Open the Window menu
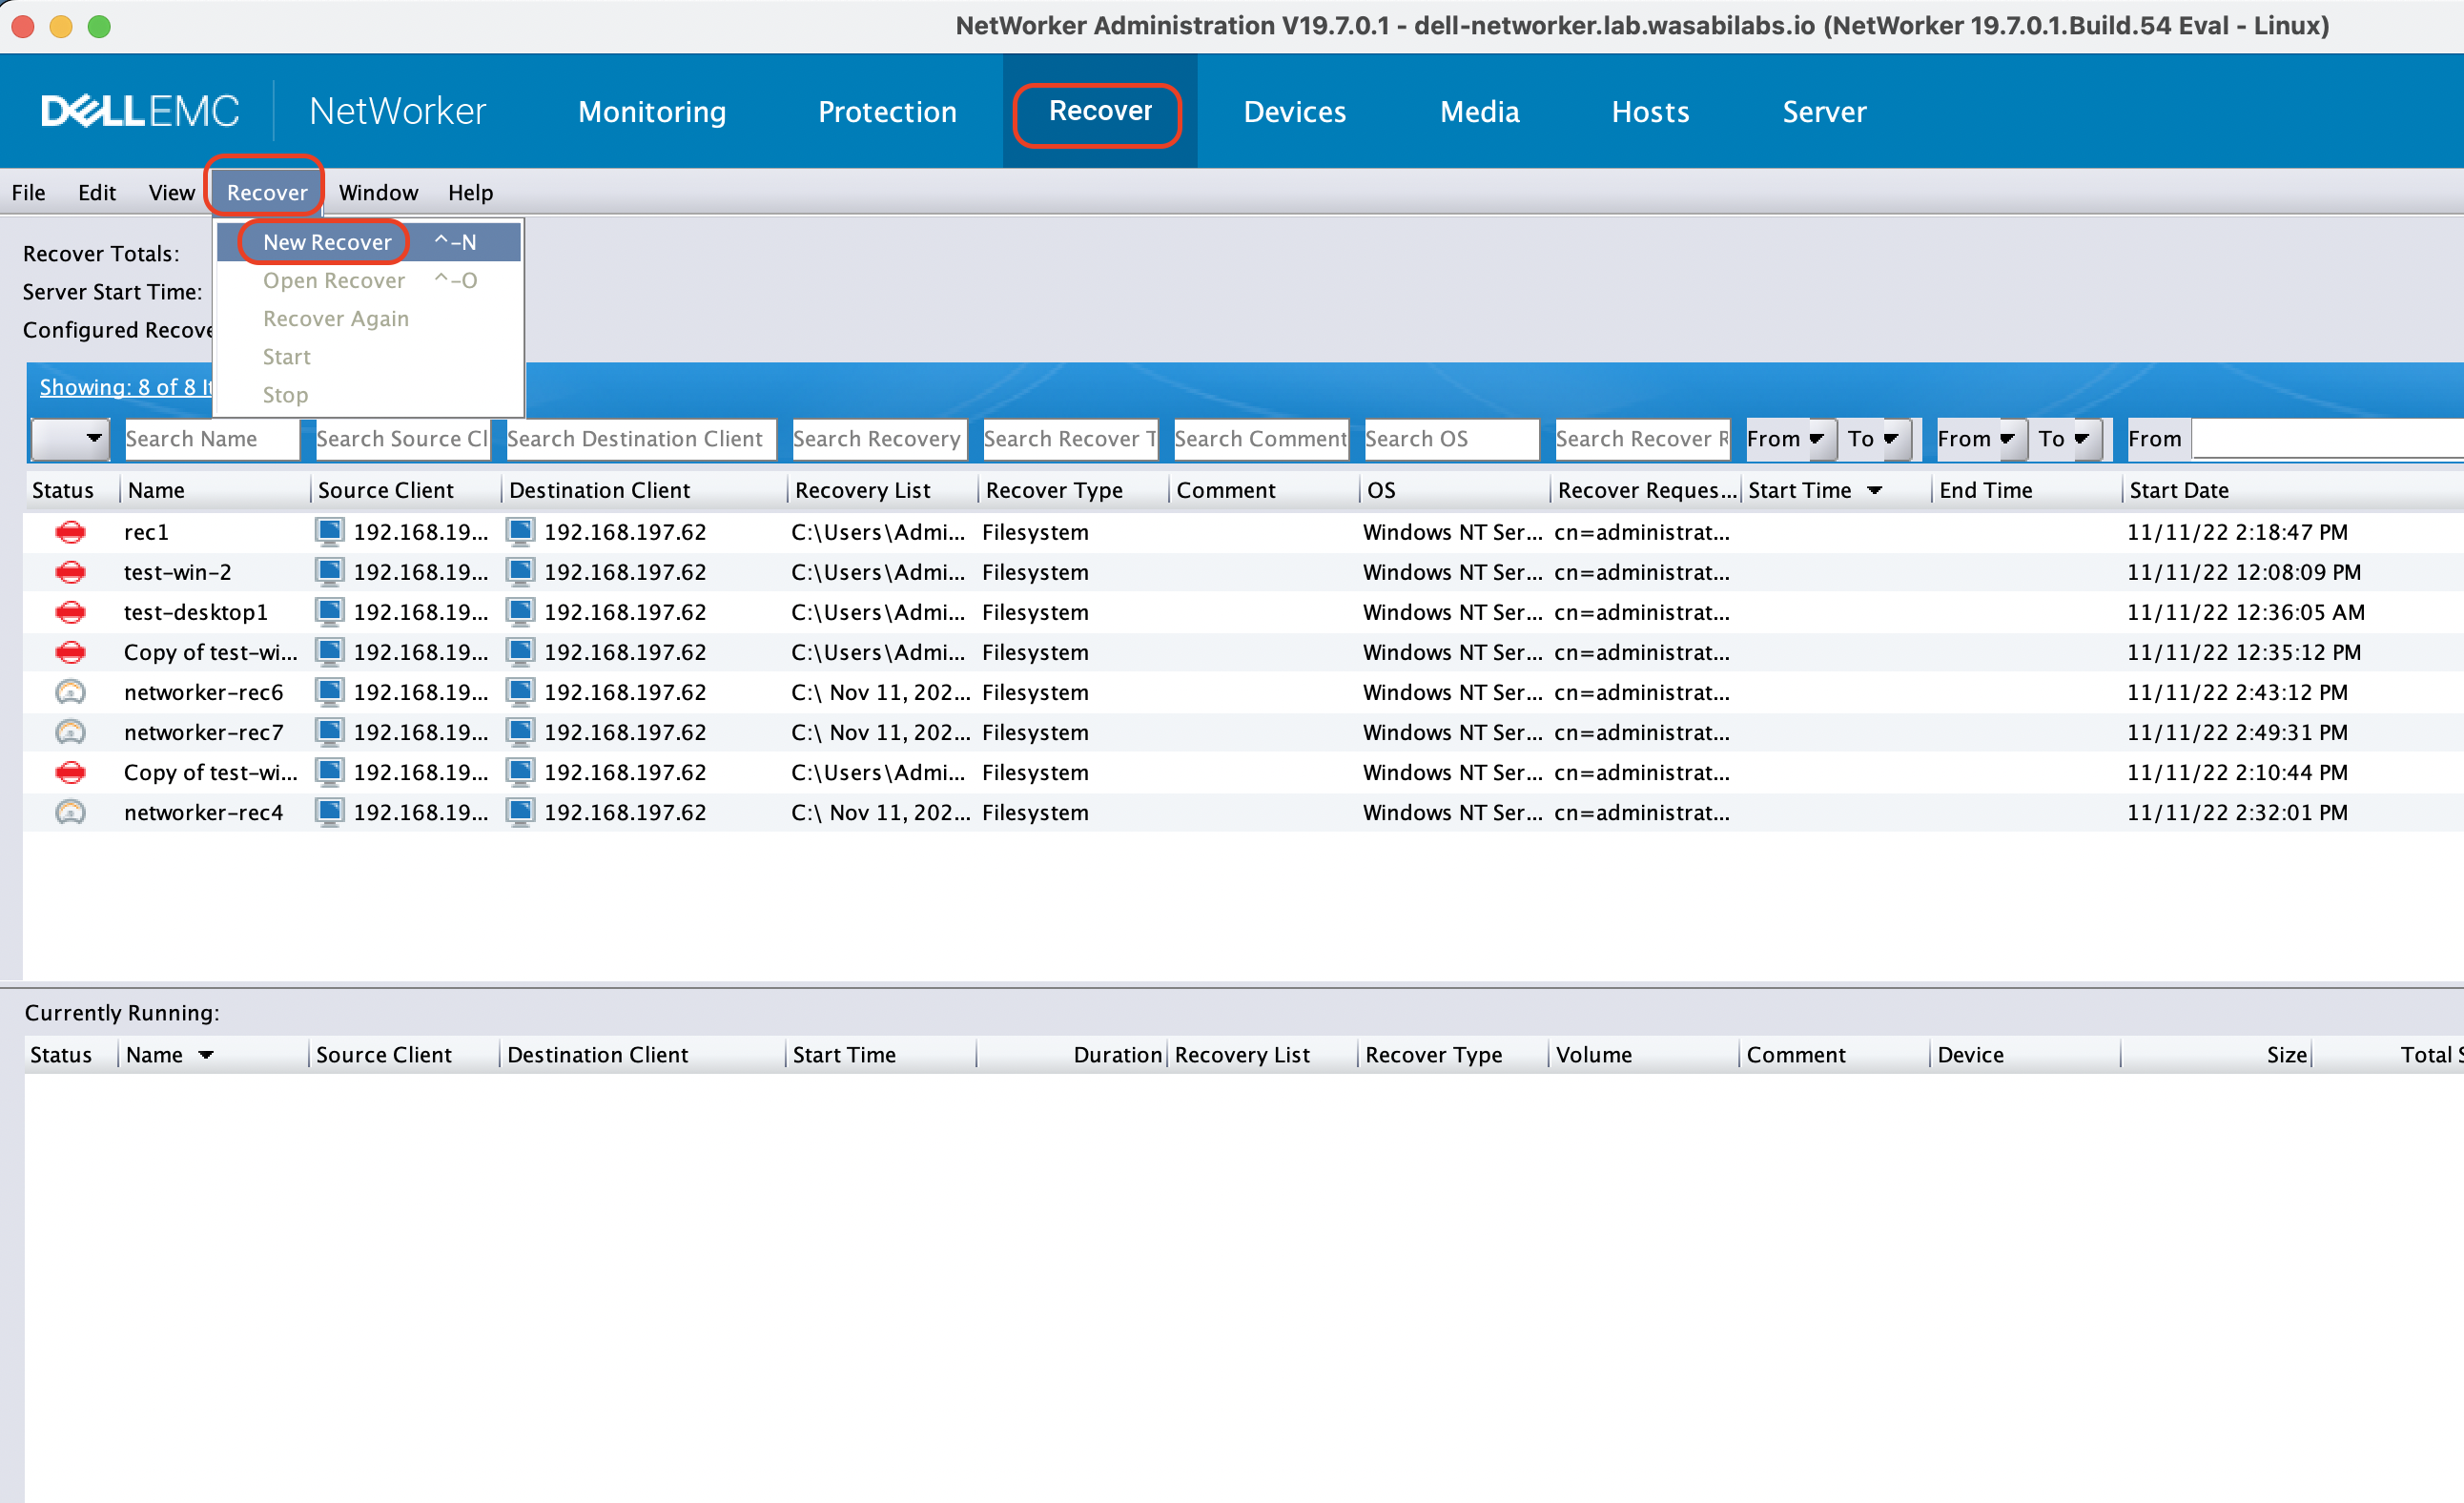 (x=378, y=192)
